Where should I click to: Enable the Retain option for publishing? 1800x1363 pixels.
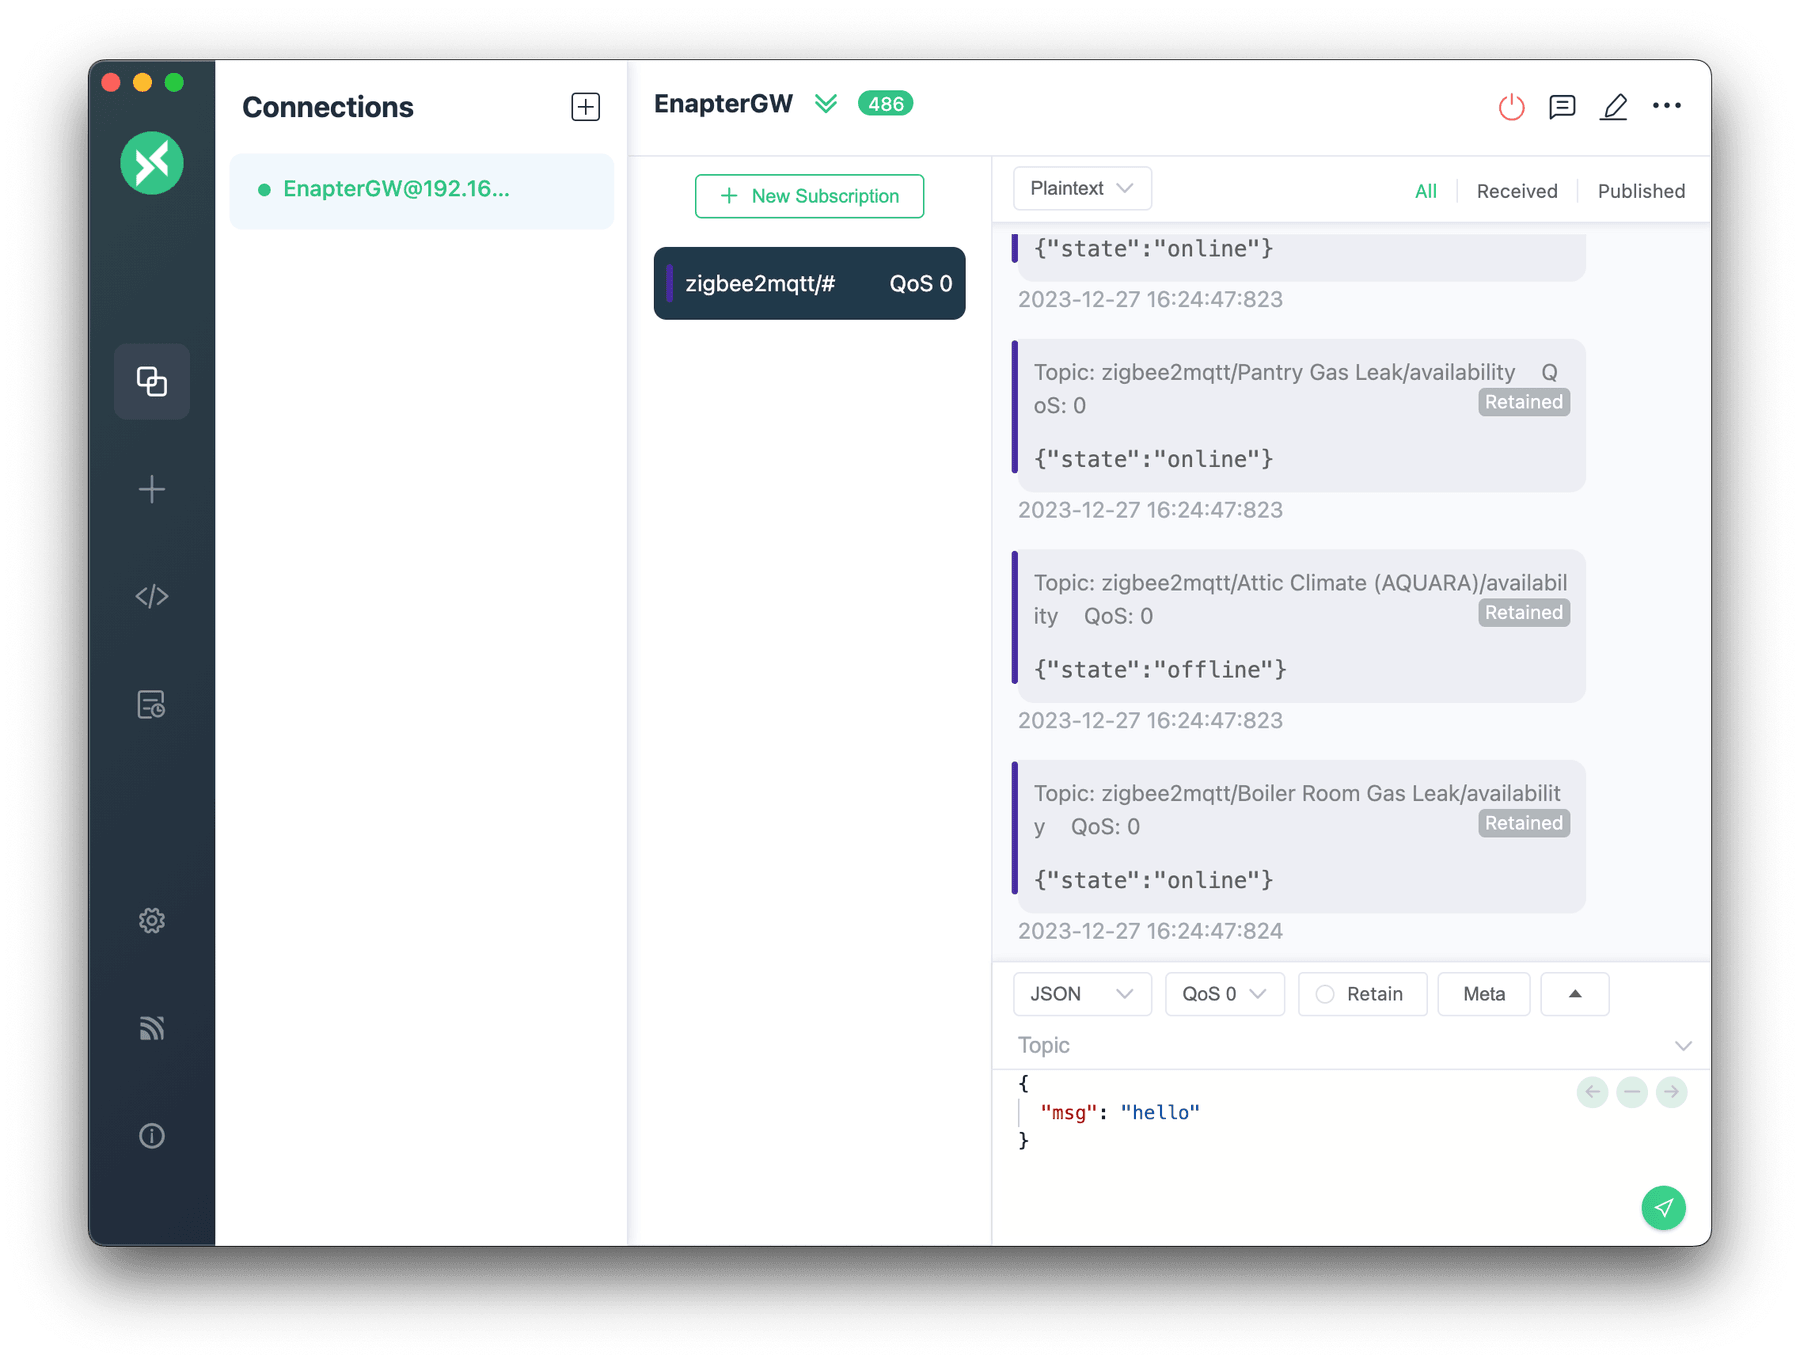pos(1362,993)
